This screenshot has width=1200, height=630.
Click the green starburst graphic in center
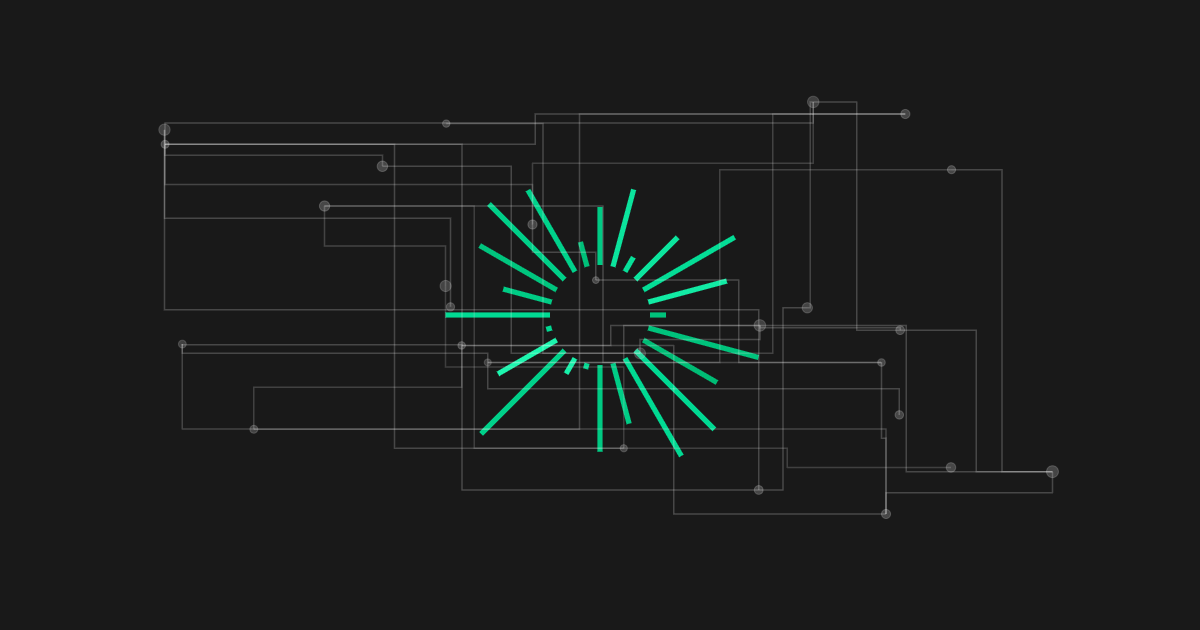tap(601, 320)
